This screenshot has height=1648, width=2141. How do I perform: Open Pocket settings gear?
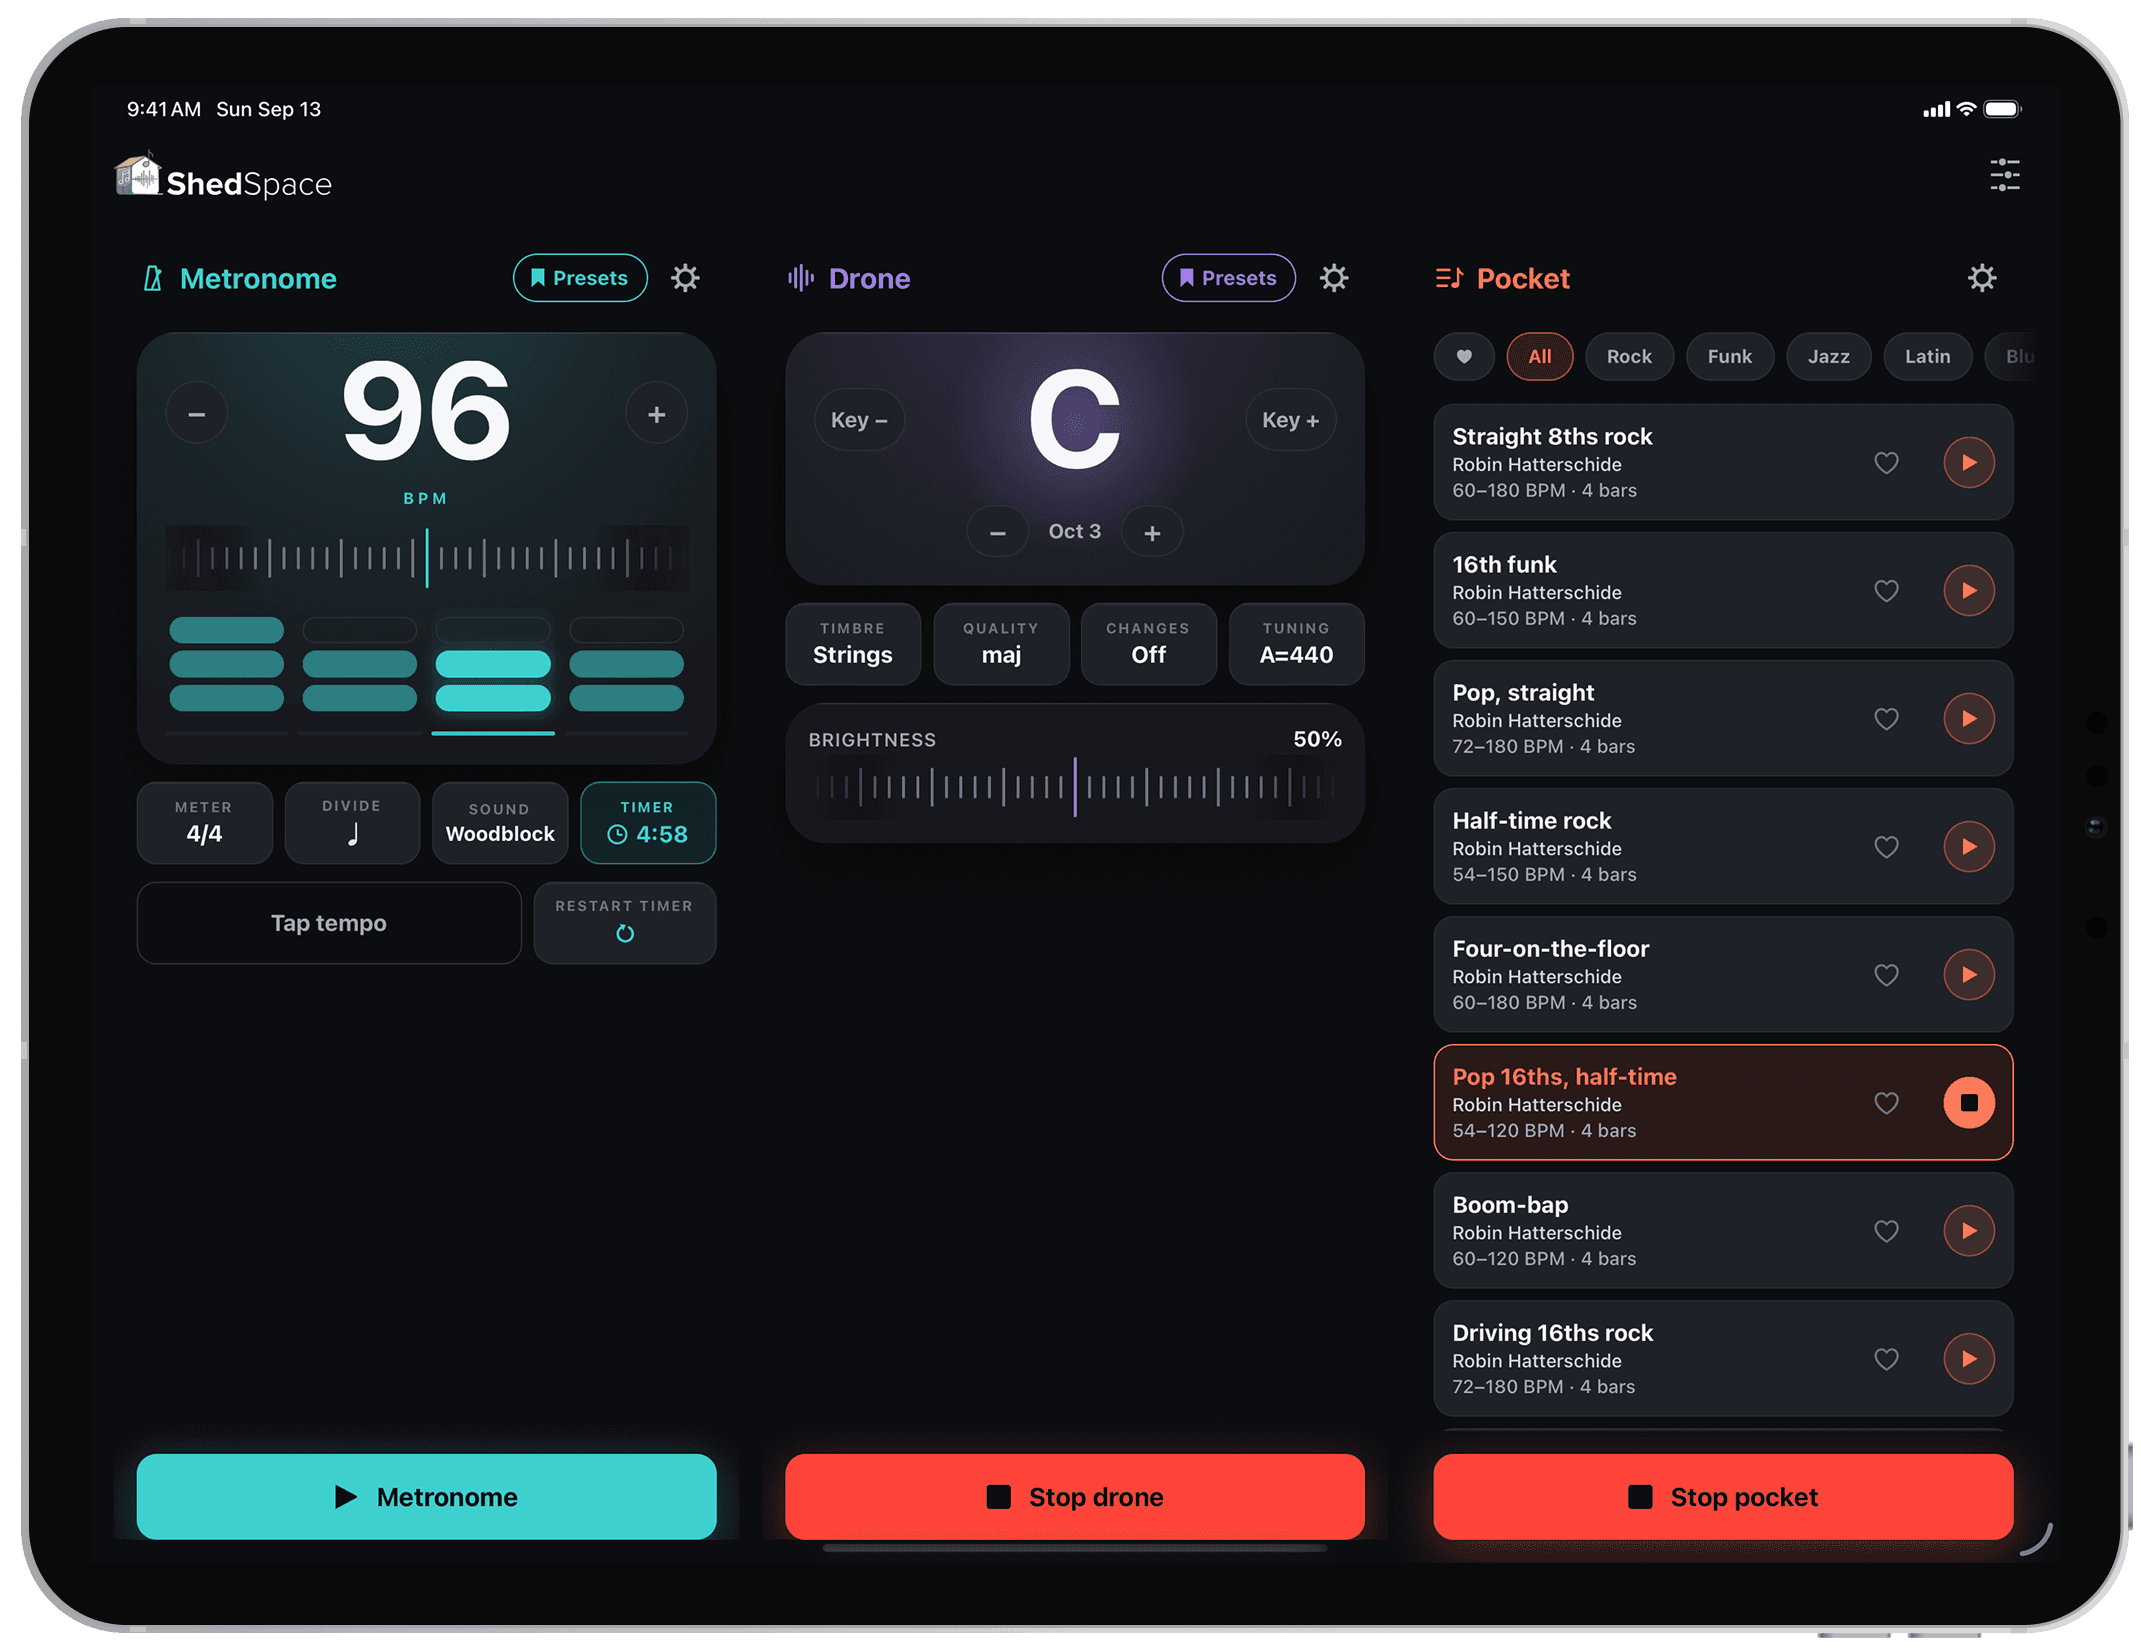(x=1982, y=278)
